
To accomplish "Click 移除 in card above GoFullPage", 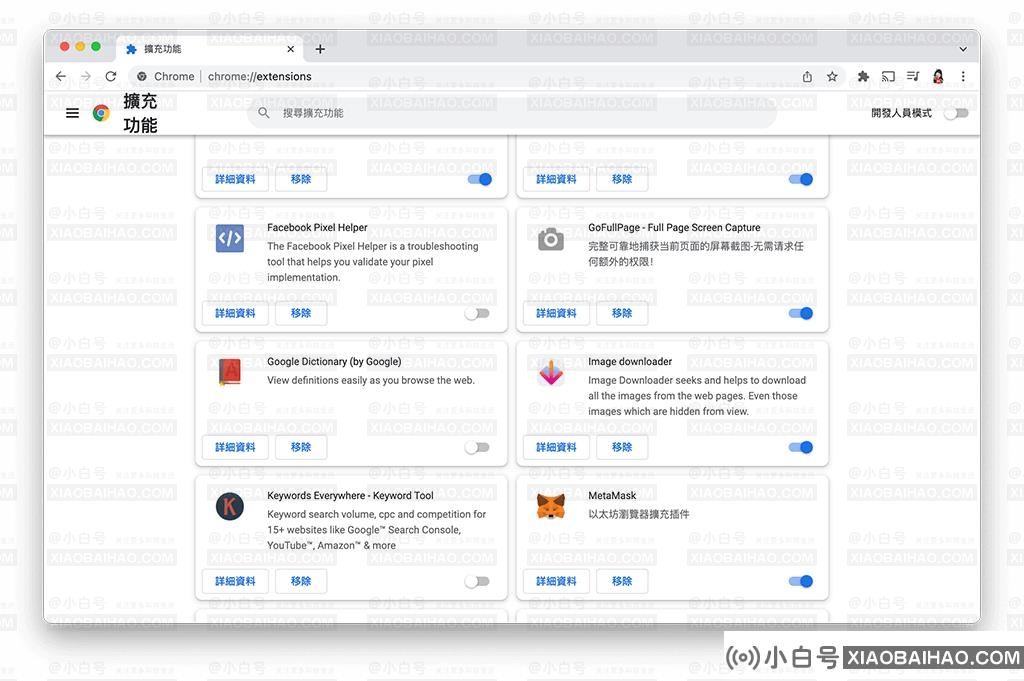I will coord(622,179).
